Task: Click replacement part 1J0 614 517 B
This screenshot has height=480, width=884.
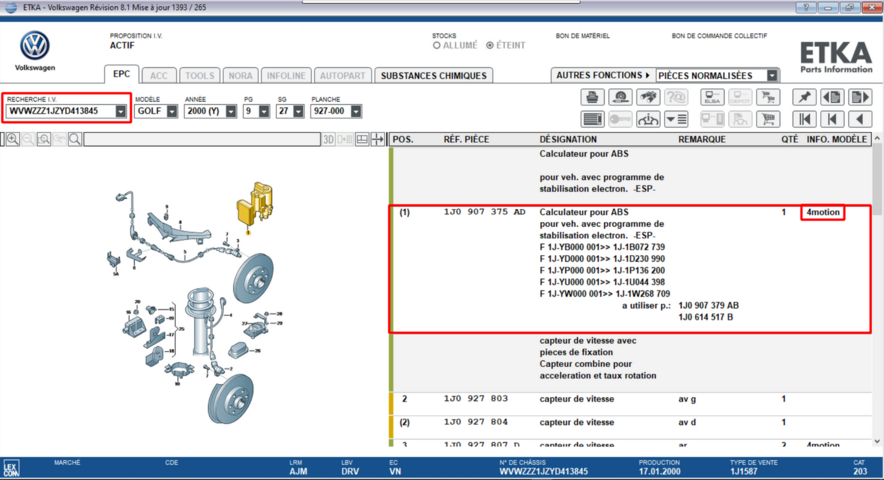Action: coord(705,317)
